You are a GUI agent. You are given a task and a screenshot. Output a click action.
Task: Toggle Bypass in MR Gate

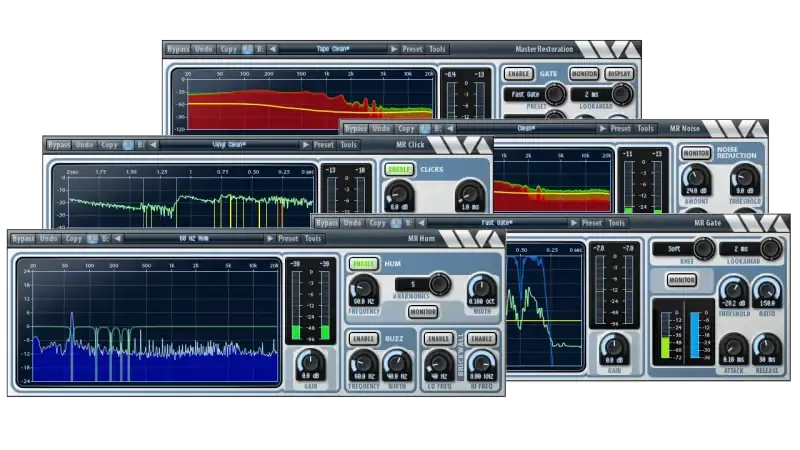(327, 223)
